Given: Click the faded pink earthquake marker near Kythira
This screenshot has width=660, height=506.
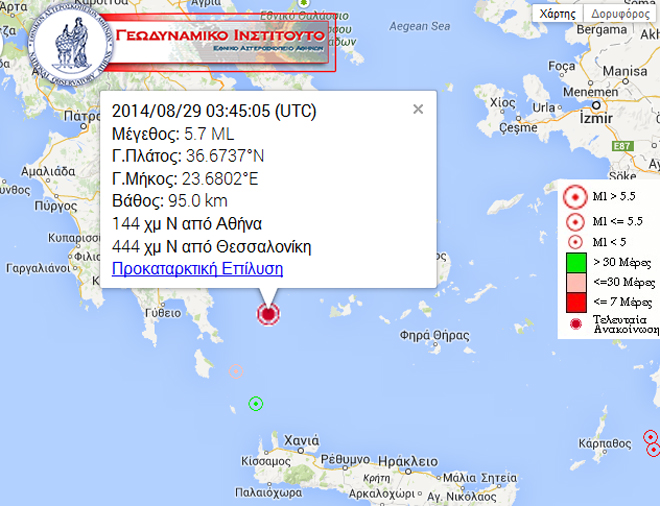Looking at the screenshot, I should tap(237, 371).
